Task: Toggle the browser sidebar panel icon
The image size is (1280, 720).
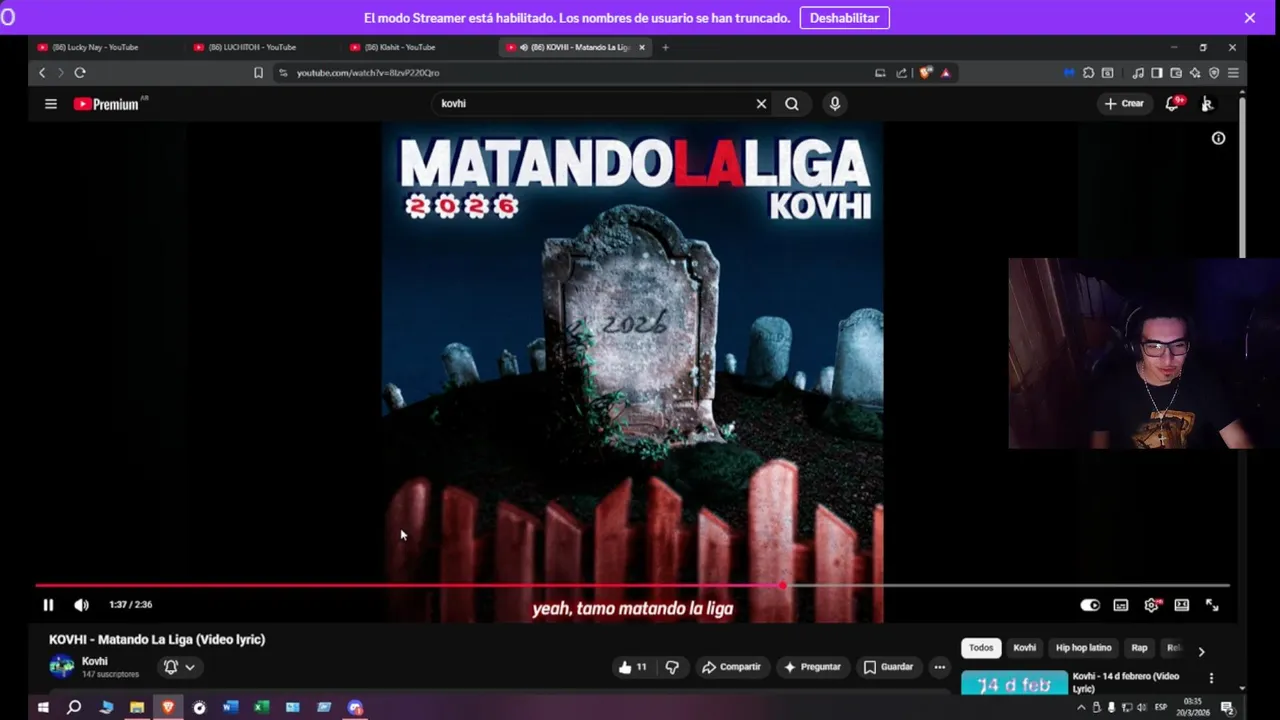Action: tap(1157, 73)
